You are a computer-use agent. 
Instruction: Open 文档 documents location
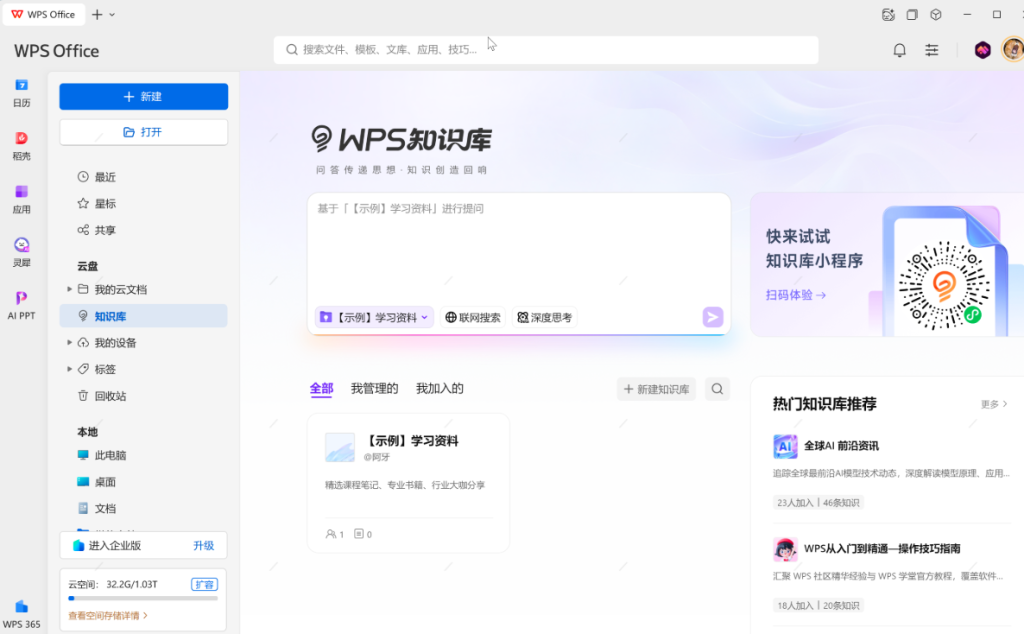click(x=144, y=508)
